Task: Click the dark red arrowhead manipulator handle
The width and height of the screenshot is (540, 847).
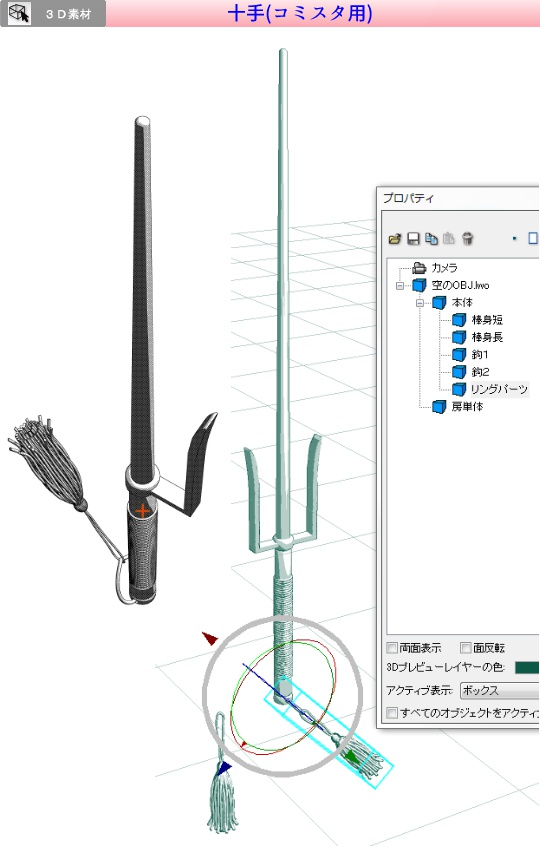Action: pyautogui.click(x=210, y=638)
